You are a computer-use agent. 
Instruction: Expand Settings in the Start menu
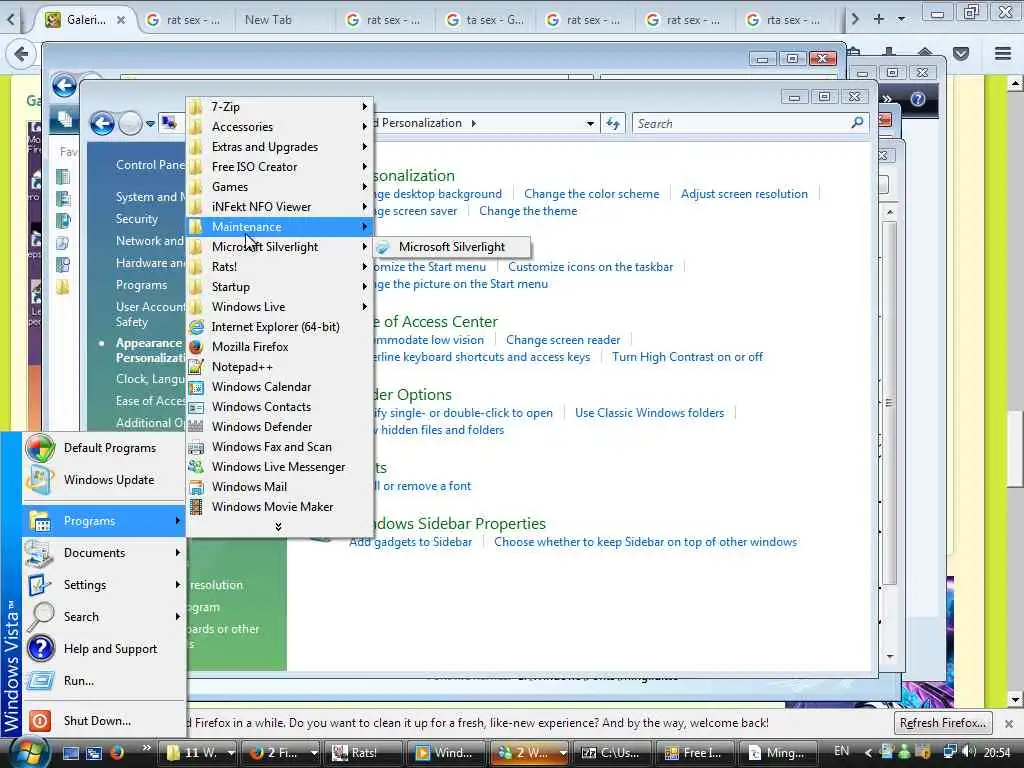[x=104, y=585]
